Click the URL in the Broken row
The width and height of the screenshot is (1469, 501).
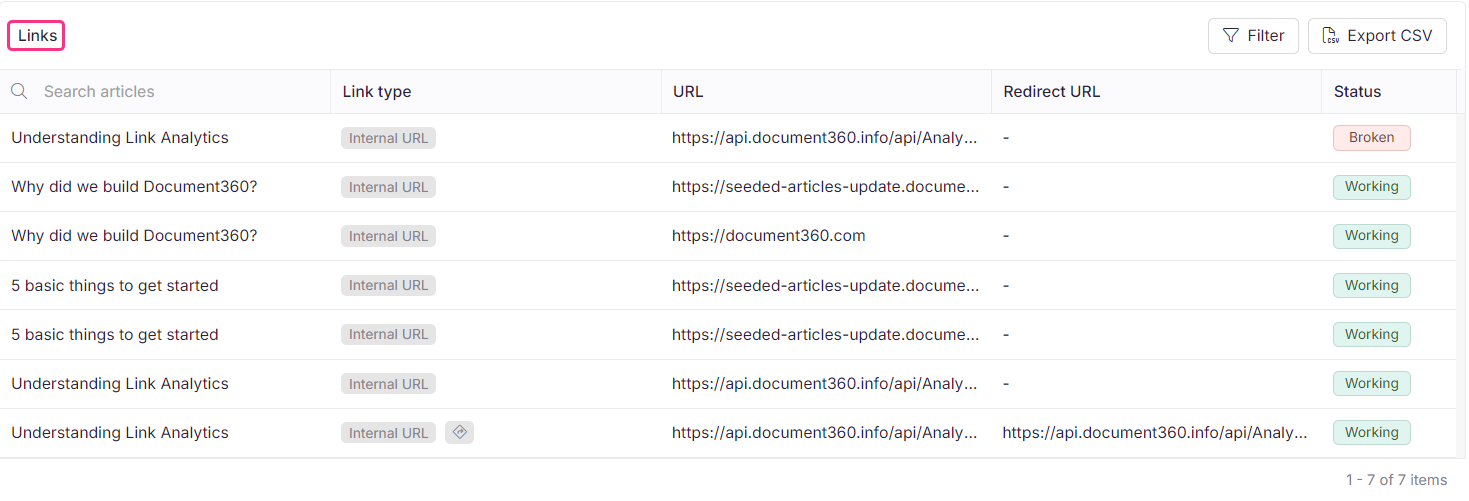[825, 138]
